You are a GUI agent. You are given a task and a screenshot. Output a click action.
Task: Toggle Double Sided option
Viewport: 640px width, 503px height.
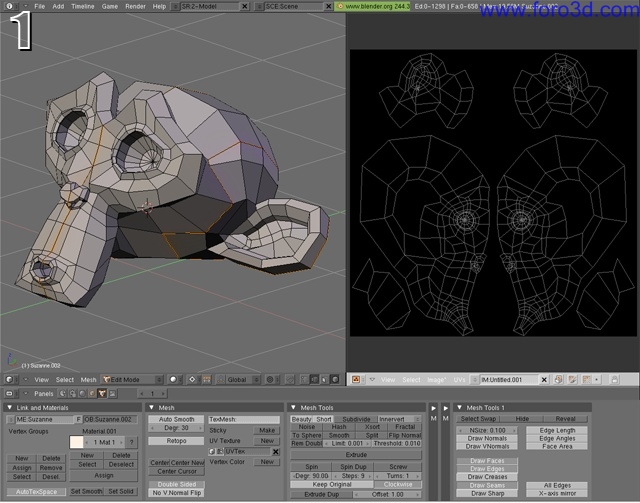[176, 484]
